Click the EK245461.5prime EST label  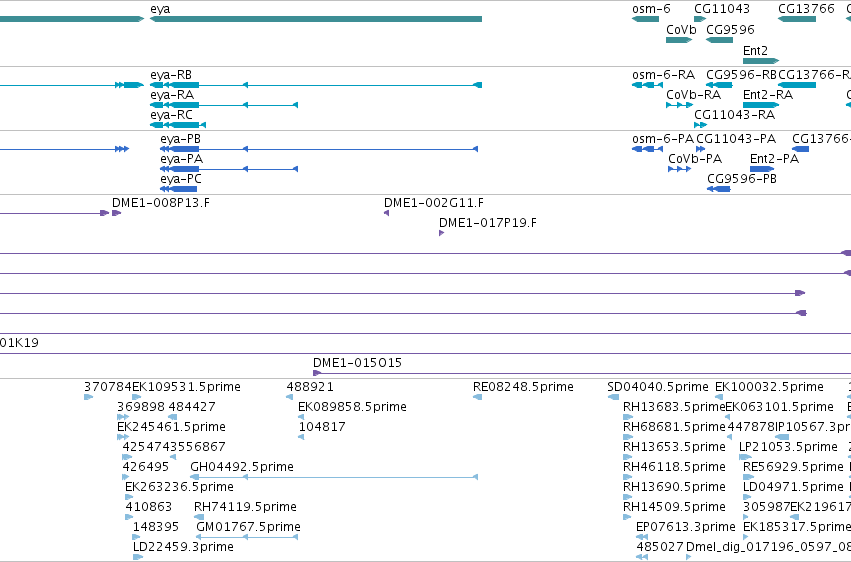click(172, 427)
